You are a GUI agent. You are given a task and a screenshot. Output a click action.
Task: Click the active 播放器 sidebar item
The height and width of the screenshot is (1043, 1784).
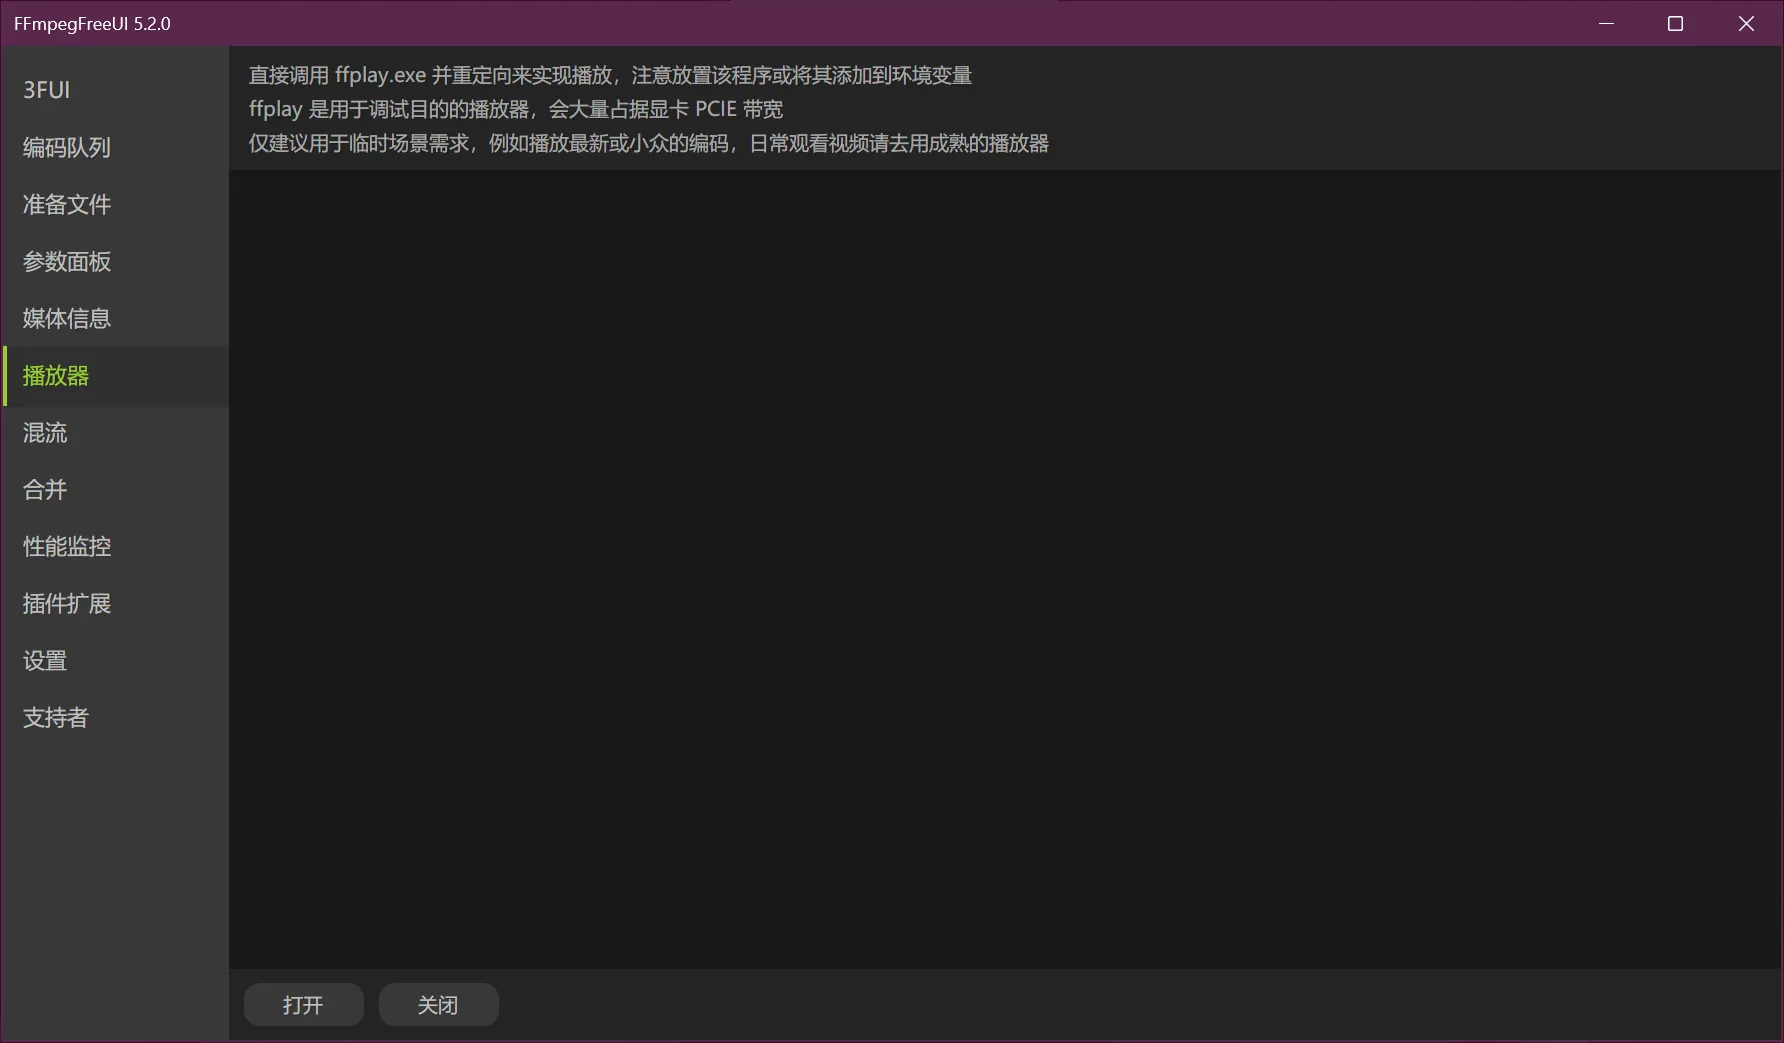[56, 376]
